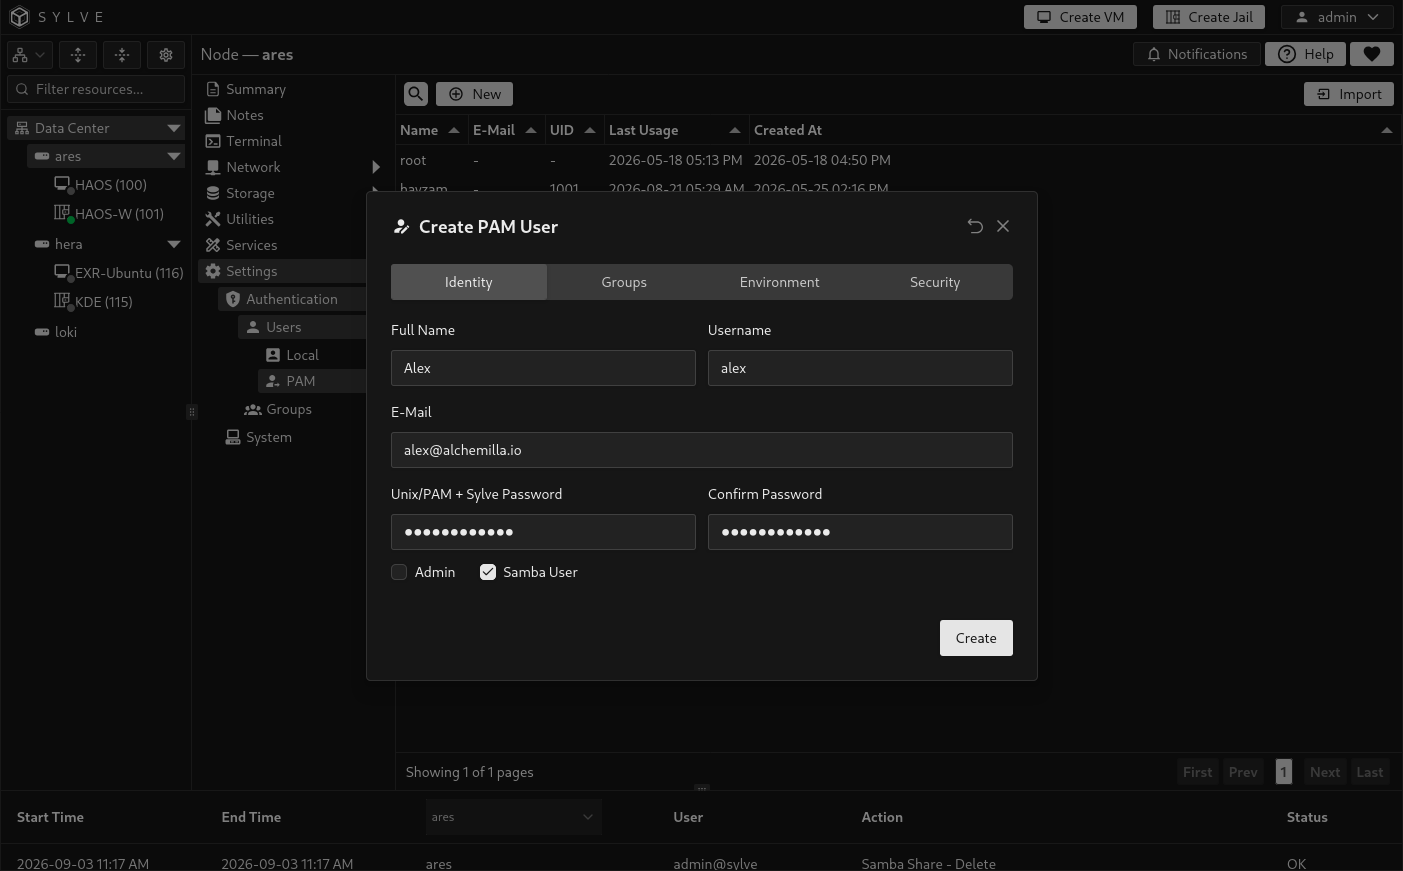Image resolution: width=1403 pixels, height=871 pixels.
Task: Enable the Admin checkbox
Action: point(399,572)
